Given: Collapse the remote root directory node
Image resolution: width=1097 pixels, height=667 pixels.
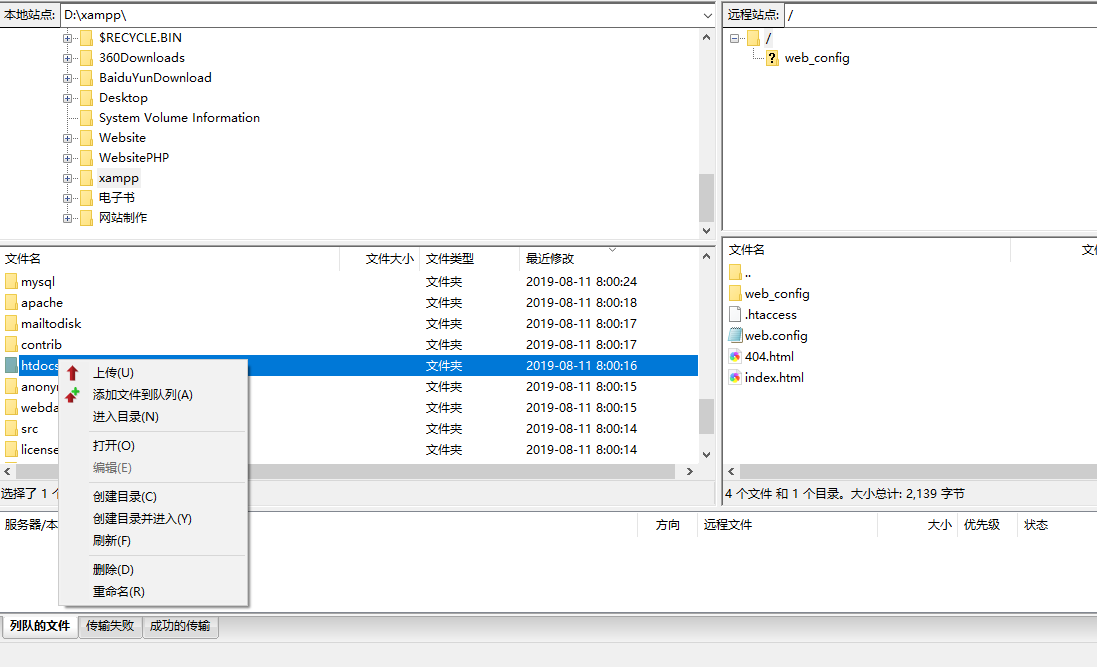Looking at the screenshot, I should click(735, 38).
